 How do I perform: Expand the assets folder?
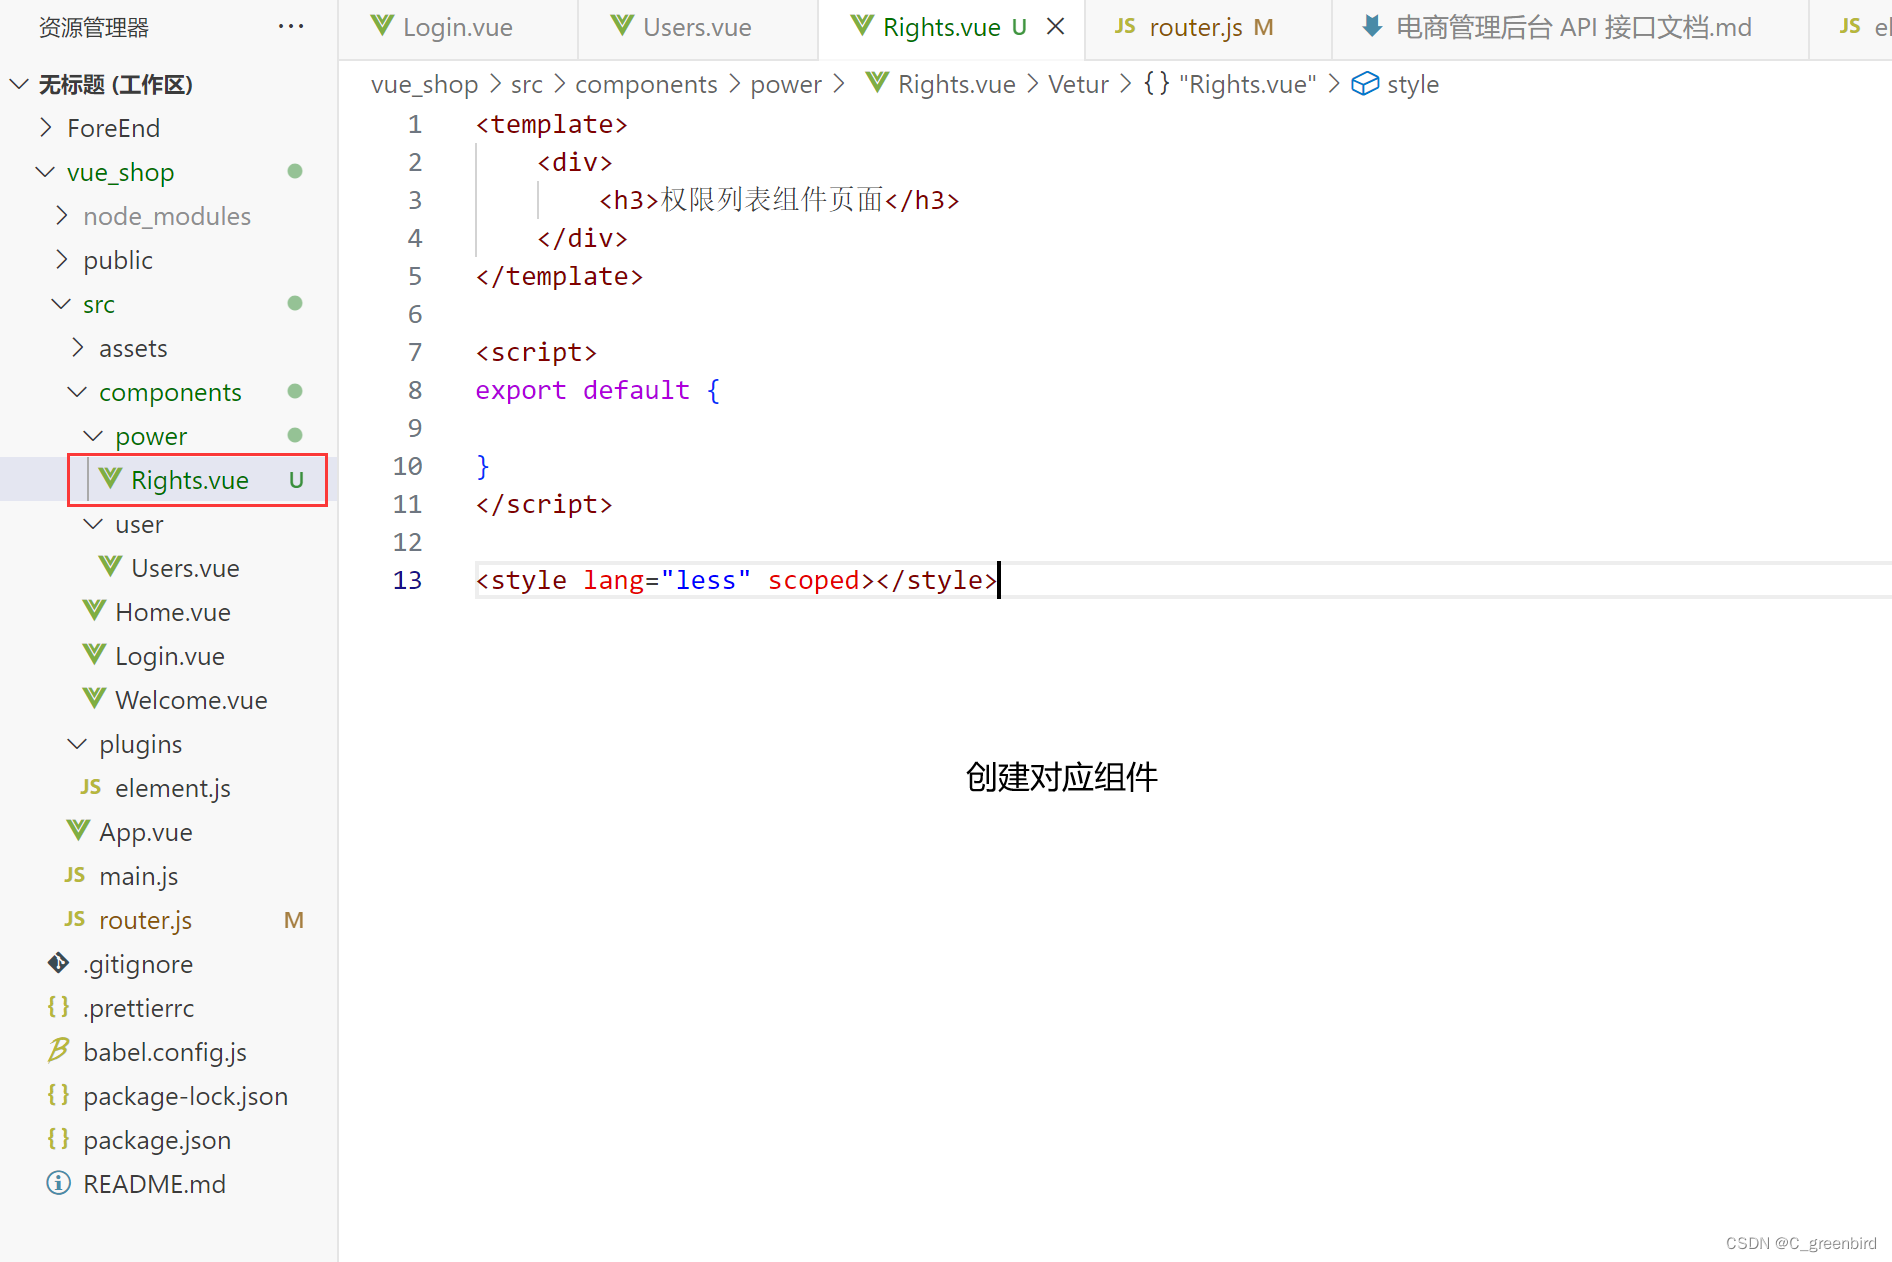(78, 348)
